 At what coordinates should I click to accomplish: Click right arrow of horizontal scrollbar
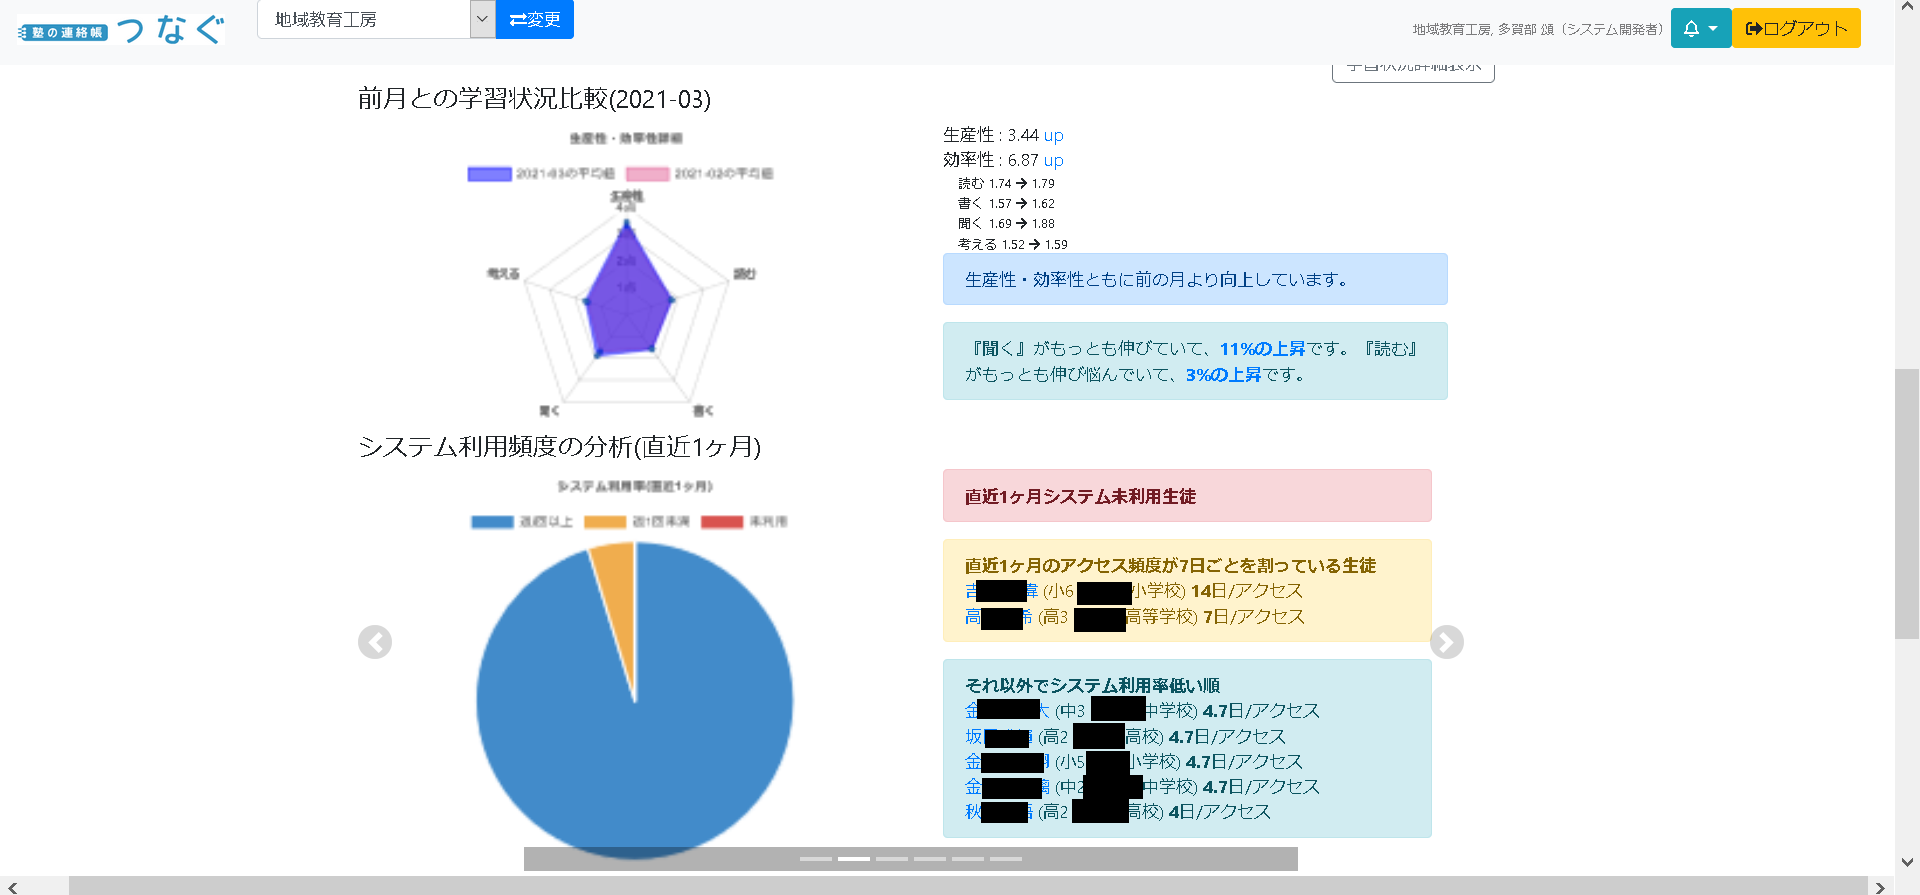coord(1880,886)
